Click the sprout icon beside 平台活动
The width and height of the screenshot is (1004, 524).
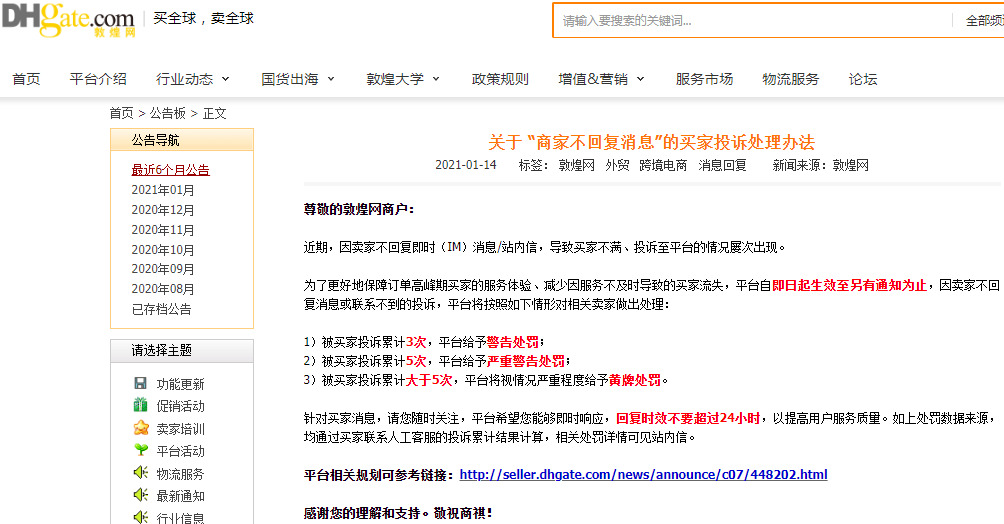click(x=141, y=450)
